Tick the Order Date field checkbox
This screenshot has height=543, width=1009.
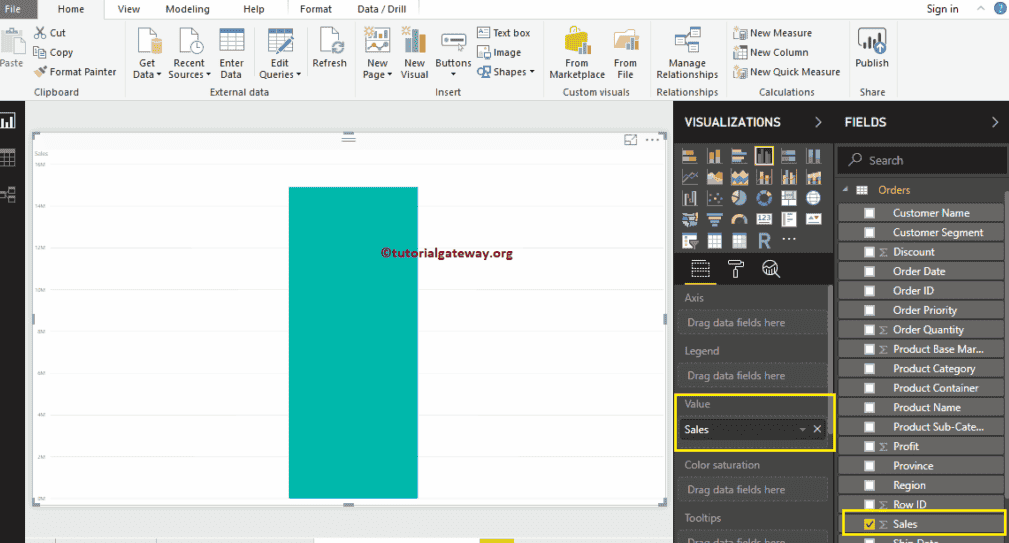(869, 272)
